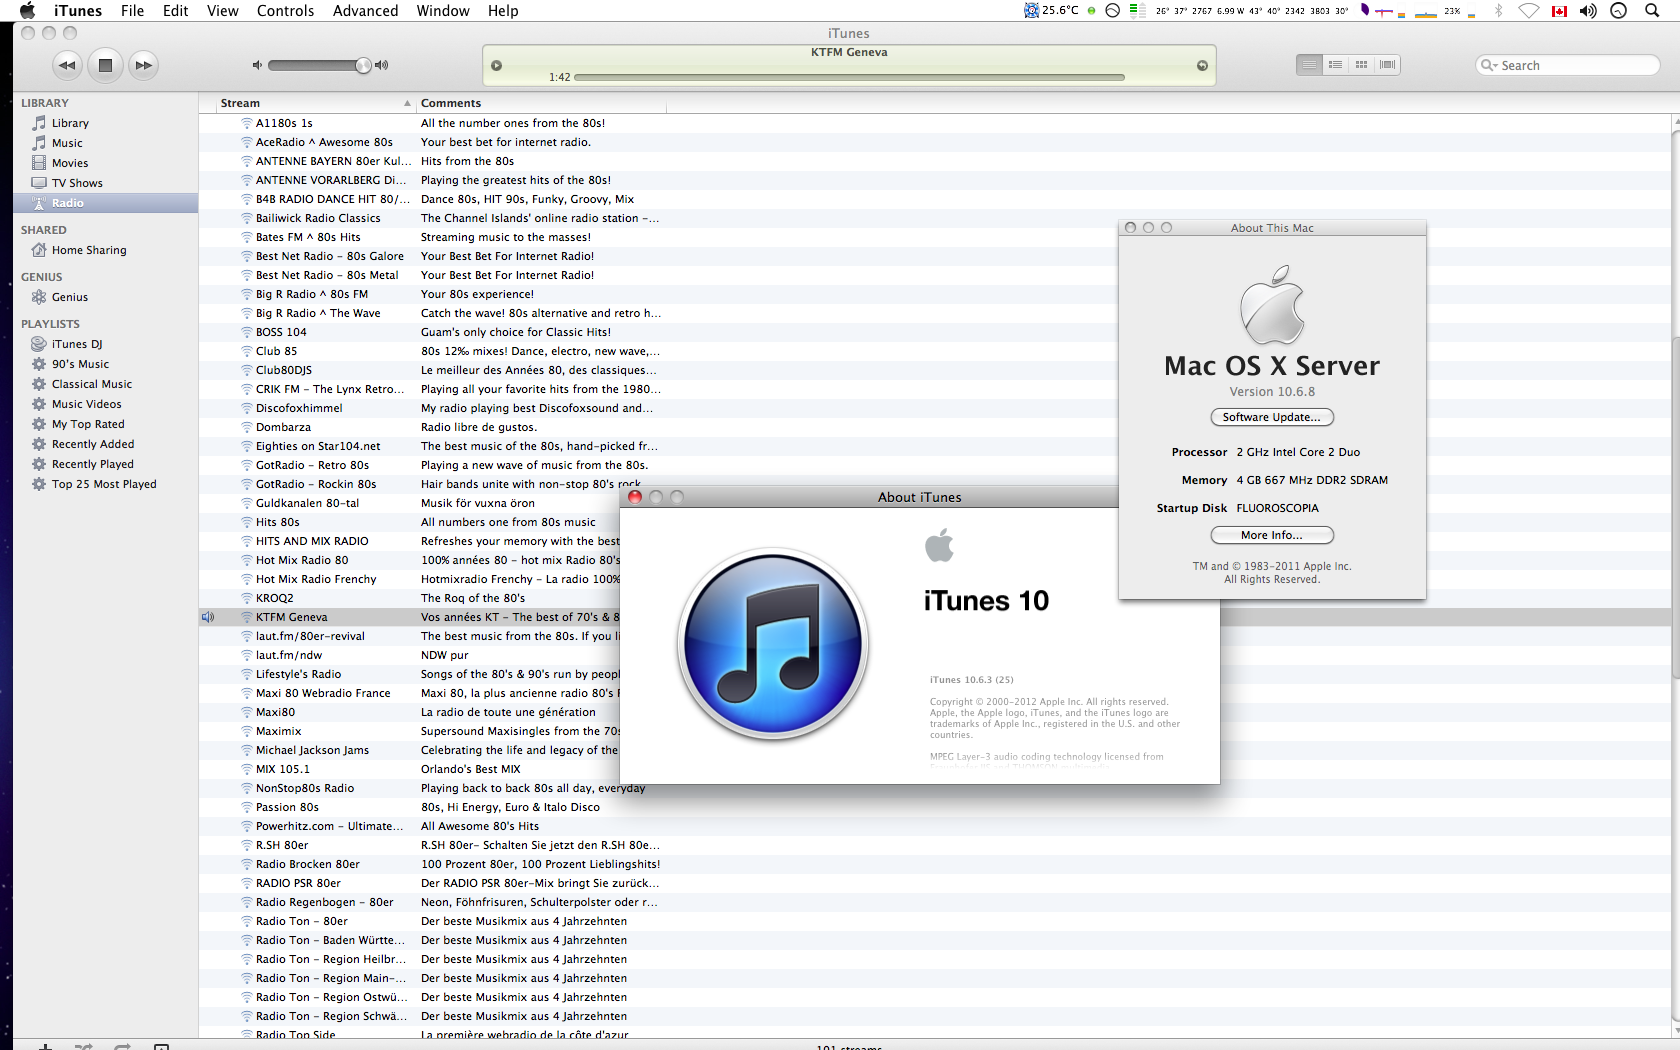Open Spotlight search in the menu bar
Image resolution: width=1680 pixels, height=1050 pixels.
point(1652,11)
